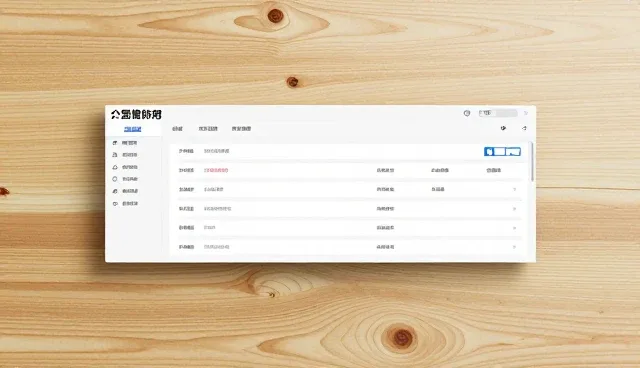Open the pink highlighted text in the second row
640x368 pixels.
(x=216, y=170)
